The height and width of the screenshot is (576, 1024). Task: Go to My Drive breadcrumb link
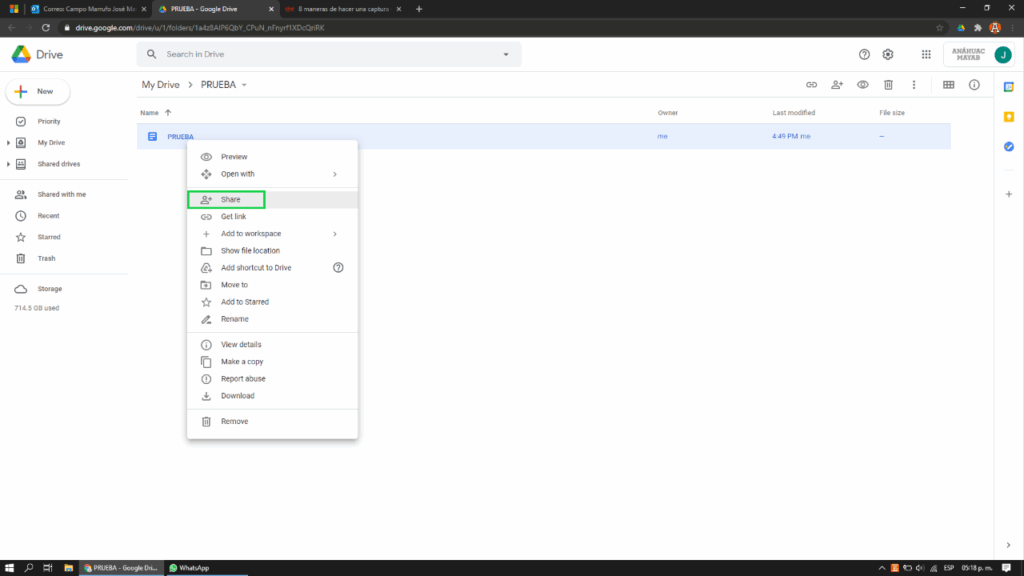point(160,85)
